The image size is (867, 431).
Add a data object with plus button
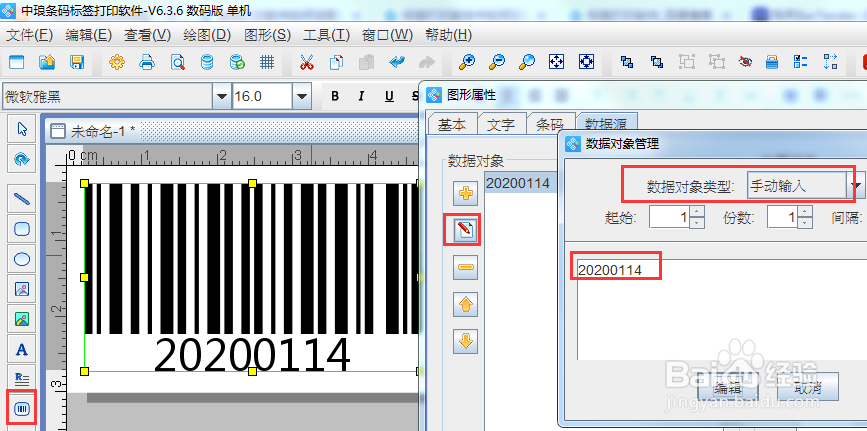pos(466,194)
